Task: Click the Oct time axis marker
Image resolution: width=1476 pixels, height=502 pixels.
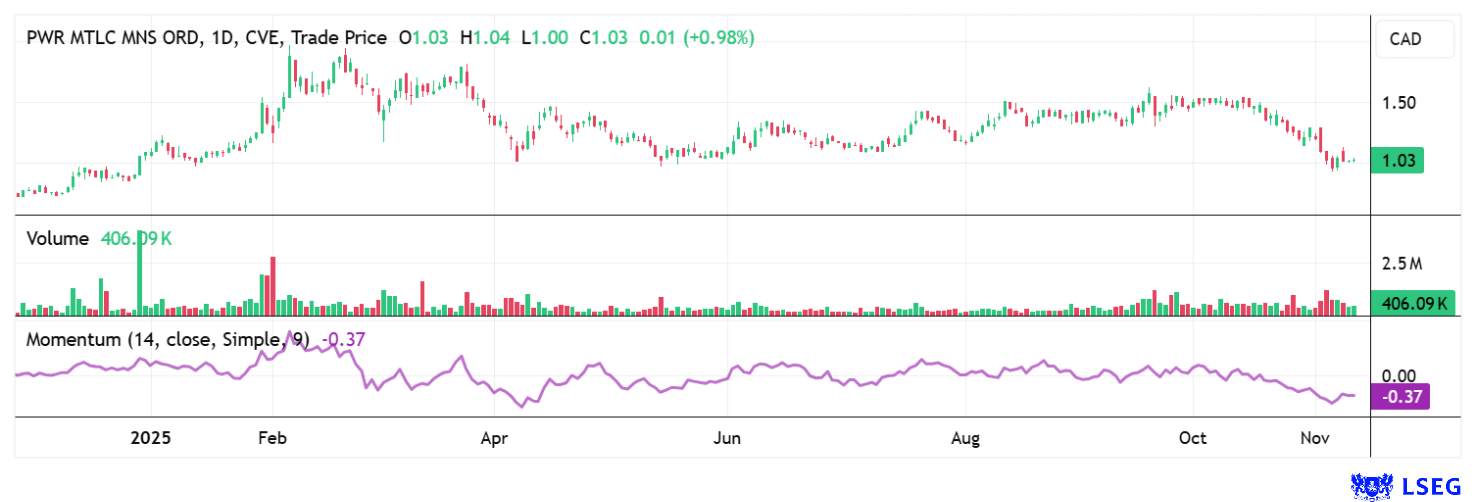Action: (1193, 438)
